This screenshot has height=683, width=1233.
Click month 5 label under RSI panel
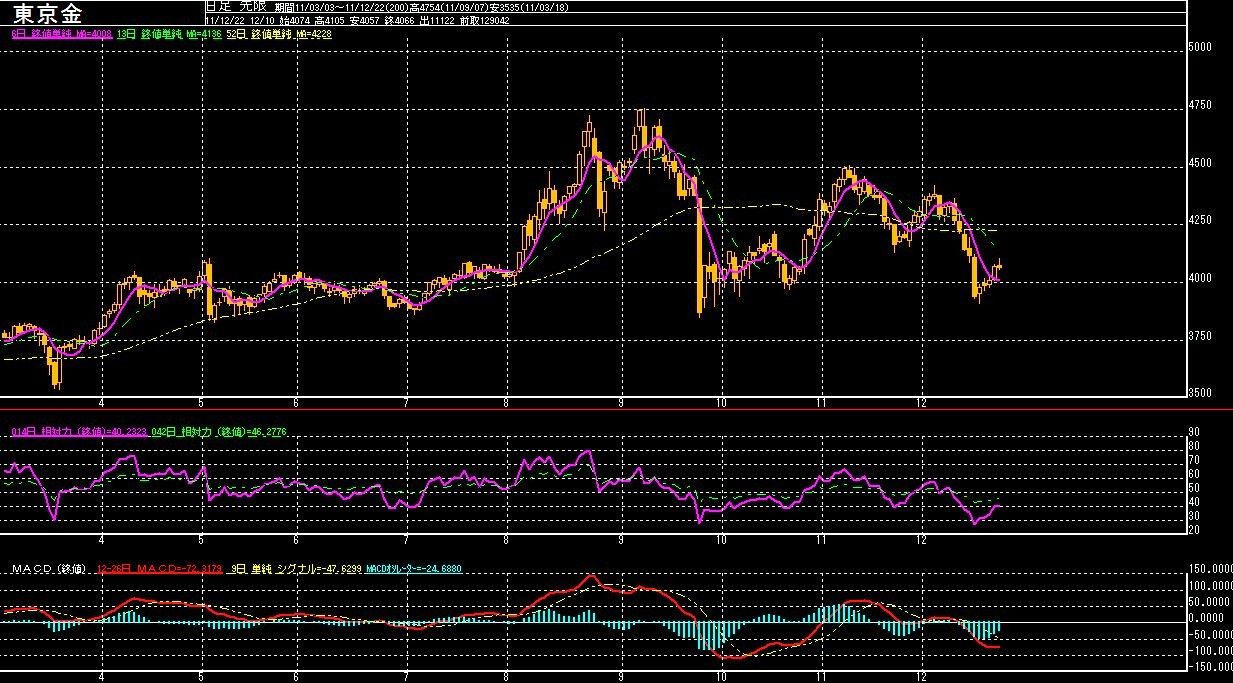click(x=202, y=540)
